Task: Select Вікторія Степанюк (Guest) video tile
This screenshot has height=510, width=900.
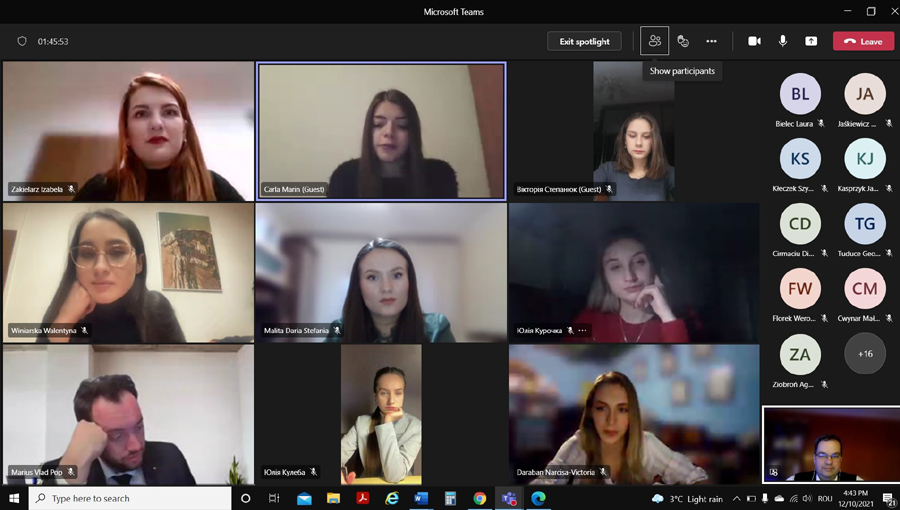Action: click(634, 131)
